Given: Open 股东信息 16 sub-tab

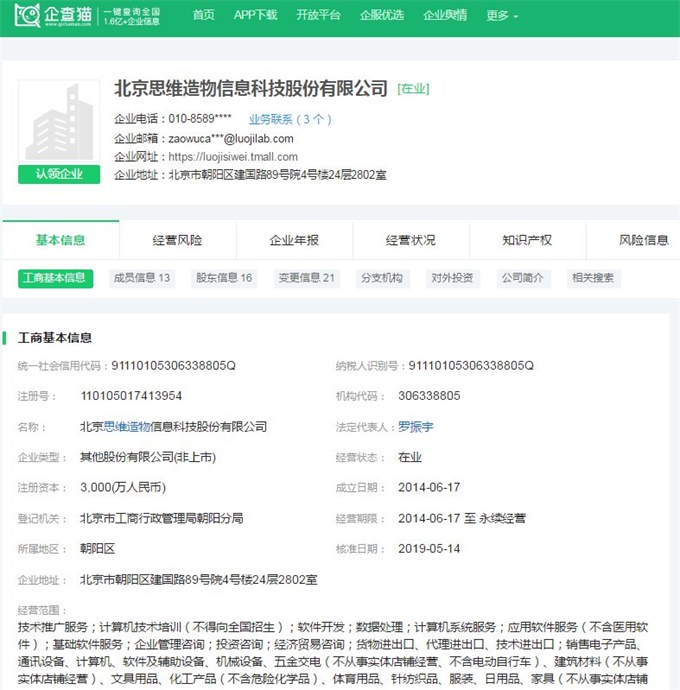Looking at the screenshot, I should 224,278.
